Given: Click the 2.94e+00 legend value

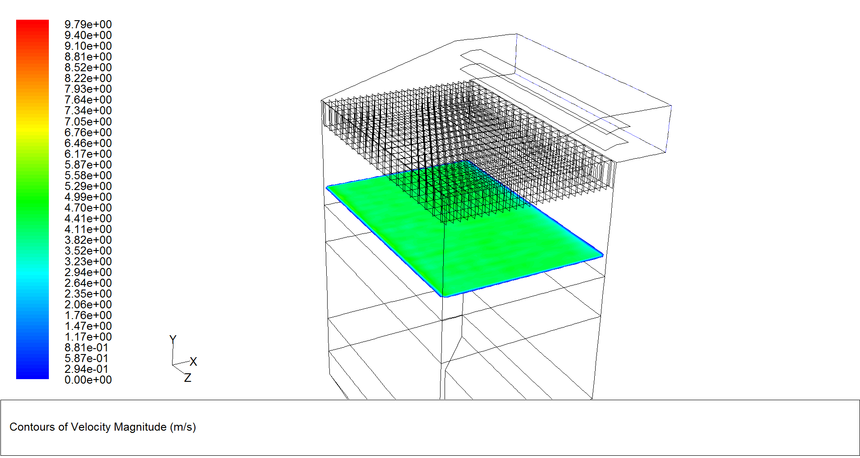Looking at the screenshot, I should (x=88, y=272).
